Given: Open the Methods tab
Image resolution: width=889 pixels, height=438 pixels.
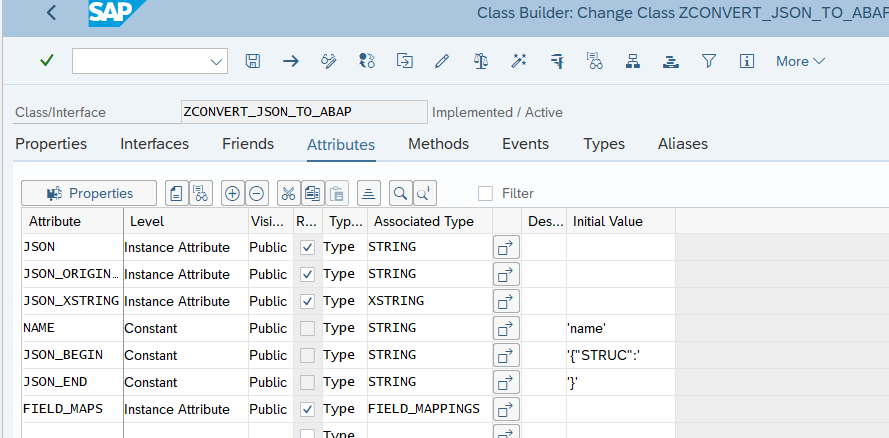Looking at the screenshot, I should (438, 144).
